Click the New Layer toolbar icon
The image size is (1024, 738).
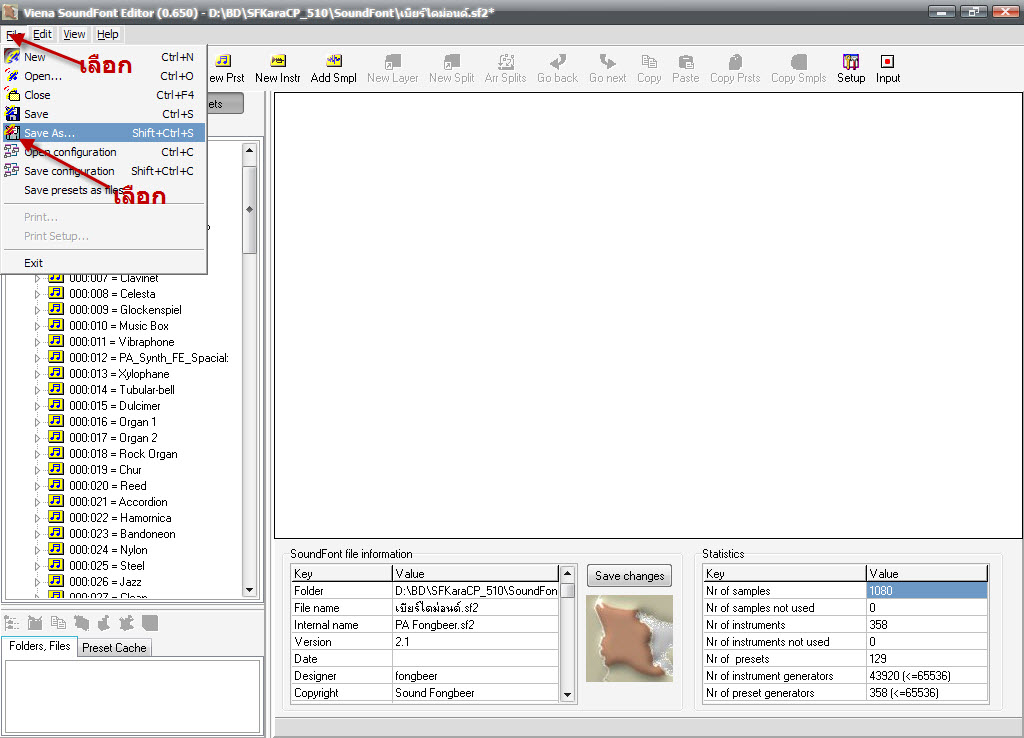click(x=392, y=61)
